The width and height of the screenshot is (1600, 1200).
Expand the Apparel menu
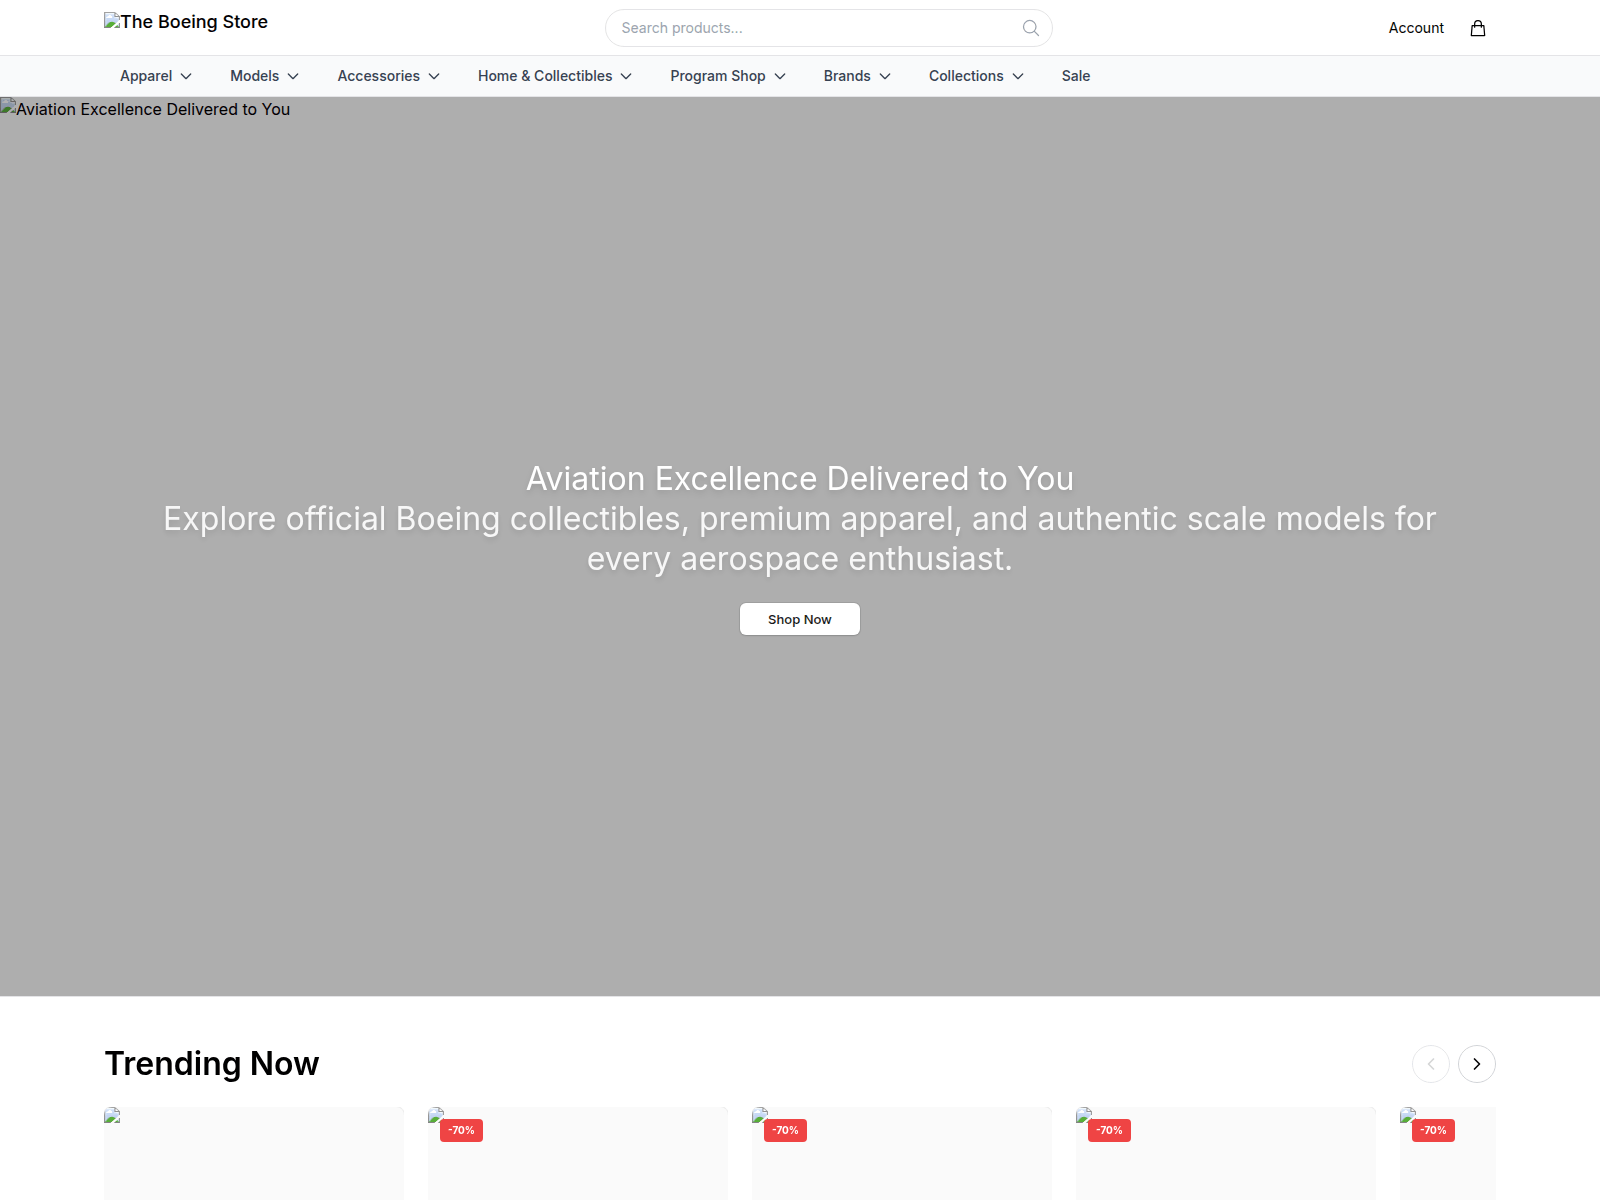(x=156, y=76)
